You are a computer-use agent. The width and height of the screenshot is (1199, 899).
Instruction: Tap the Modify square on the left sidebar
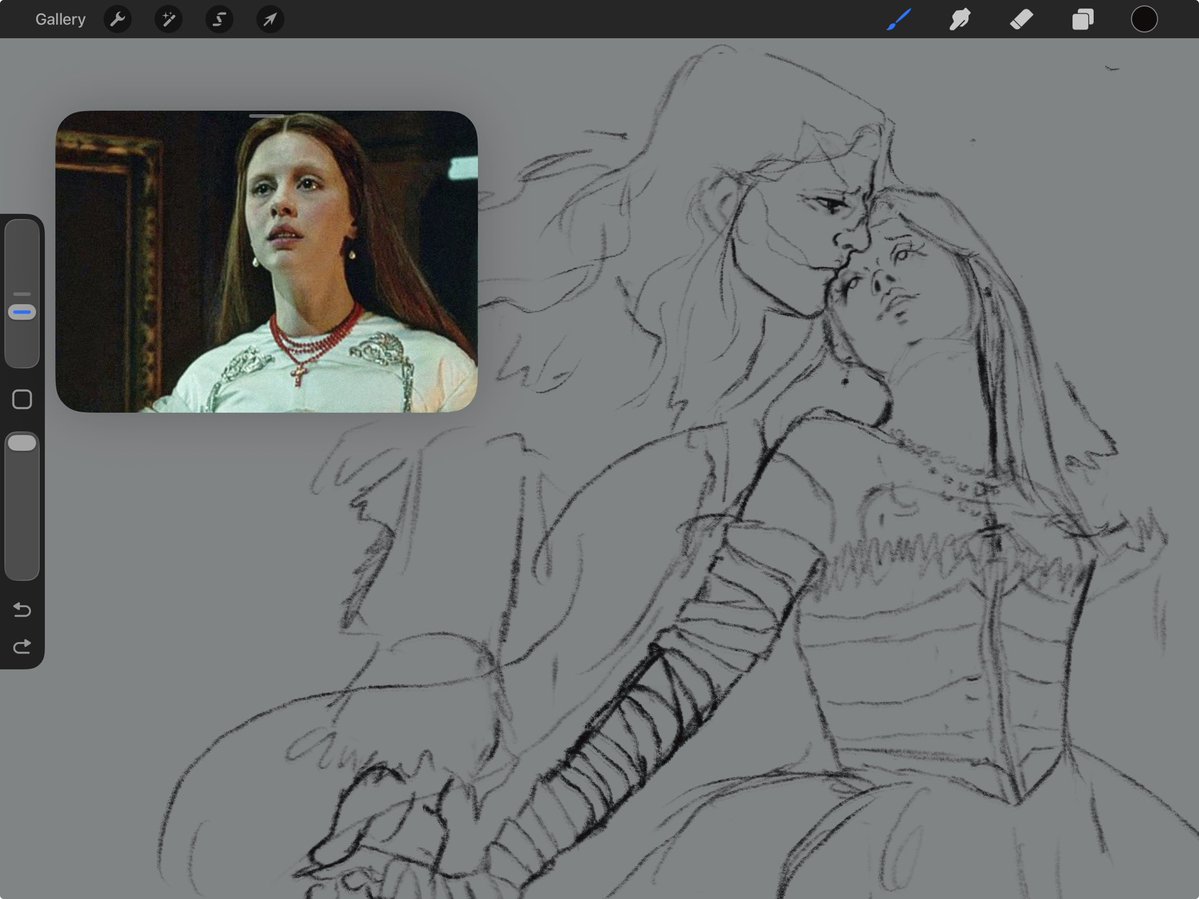click(x=22, y=399)
